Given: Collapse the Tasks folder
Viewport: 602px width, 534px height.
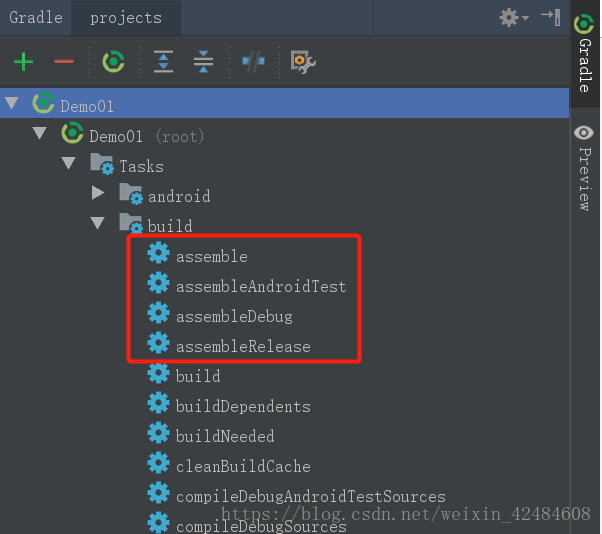Looking at the screenshot, I should click(69, 163).
